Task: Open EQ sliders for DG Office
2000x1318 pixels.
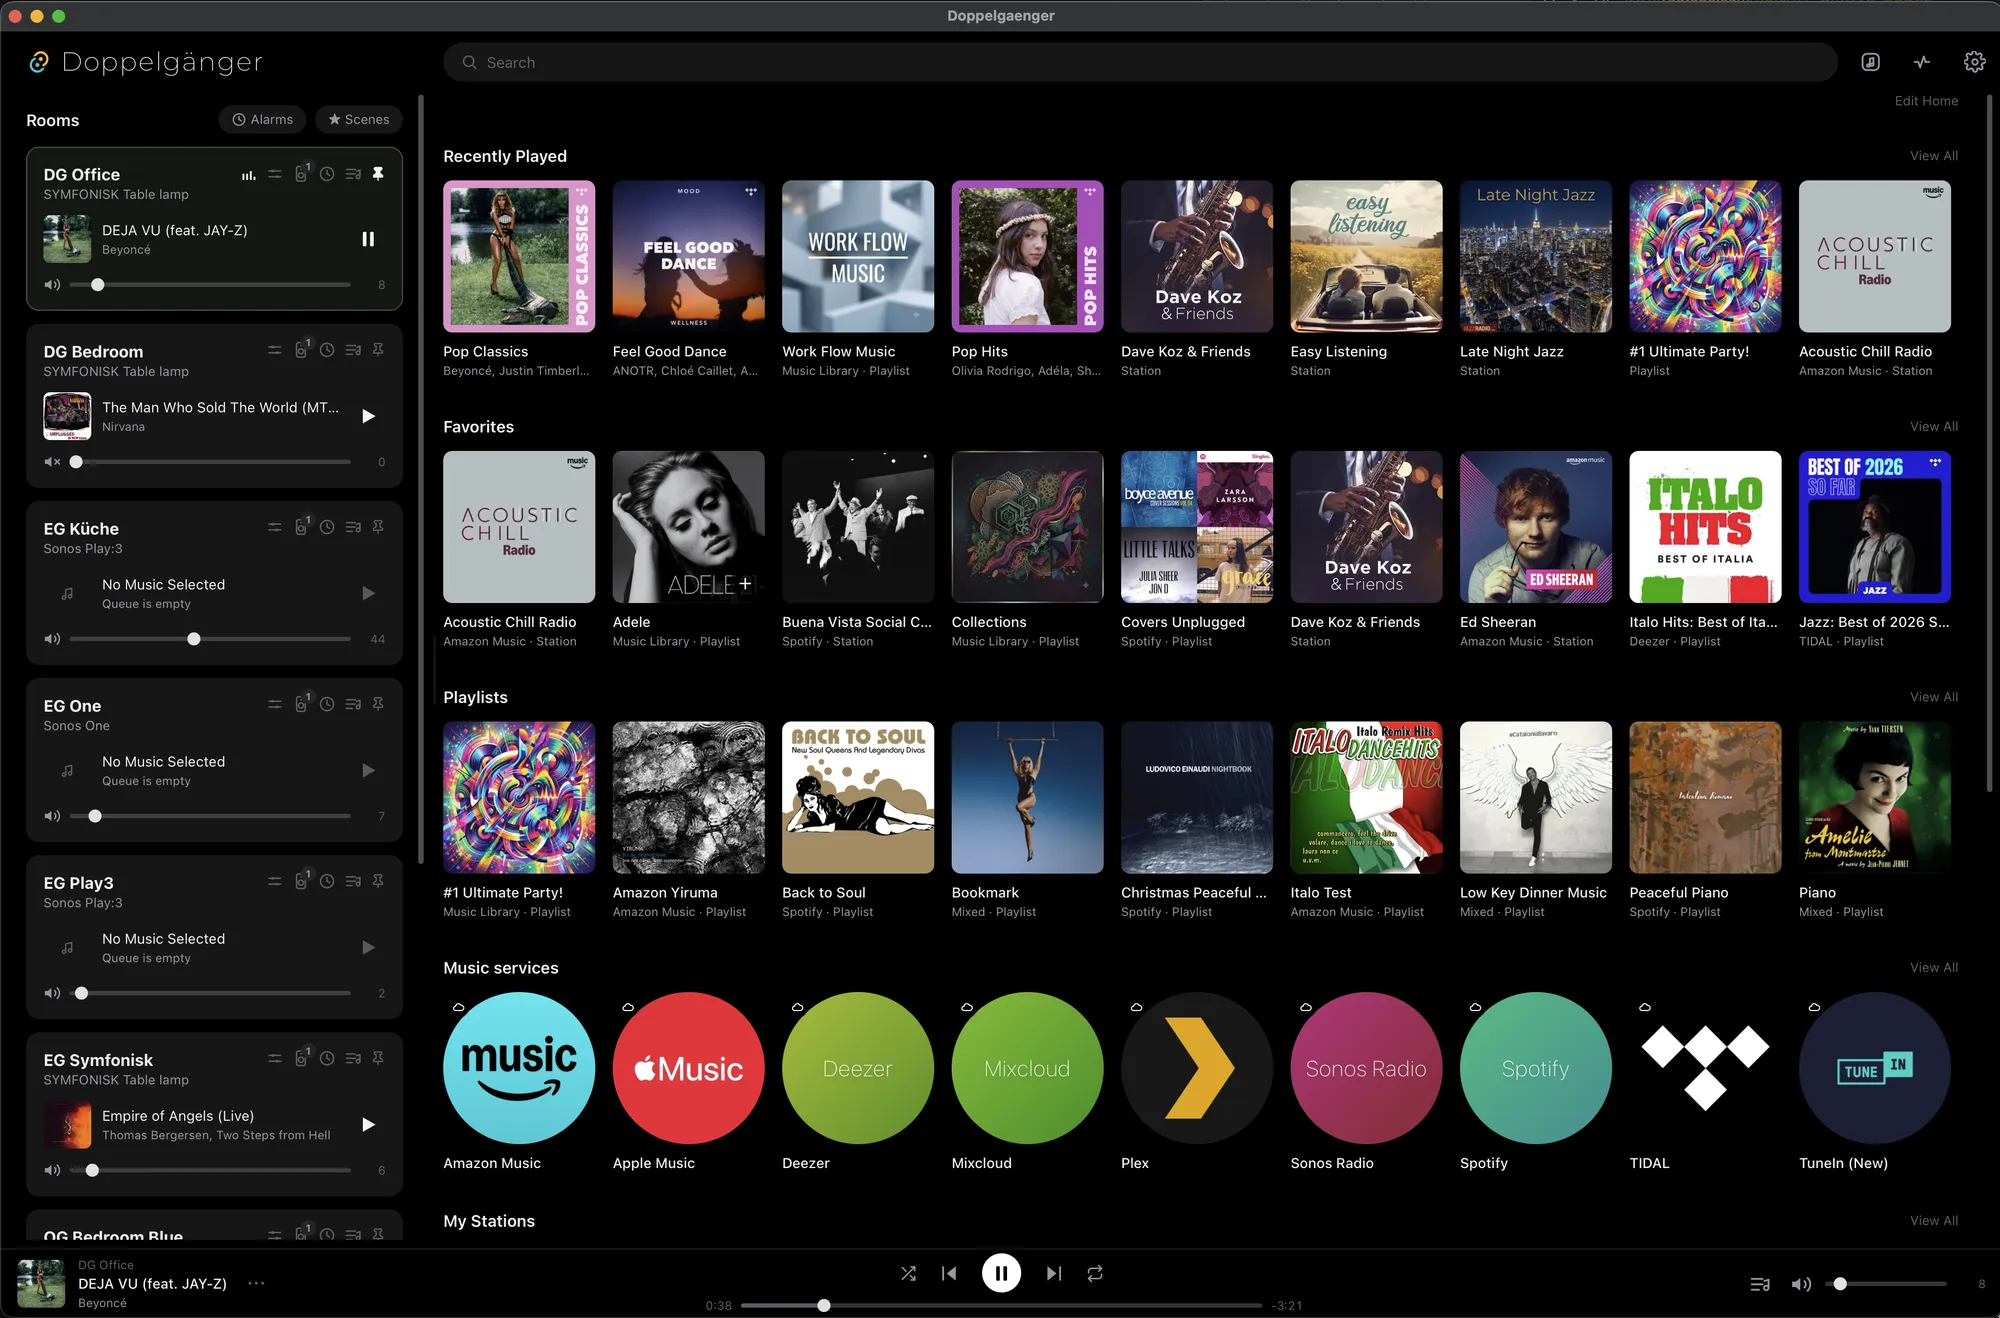Action: (x=275, y=174)
